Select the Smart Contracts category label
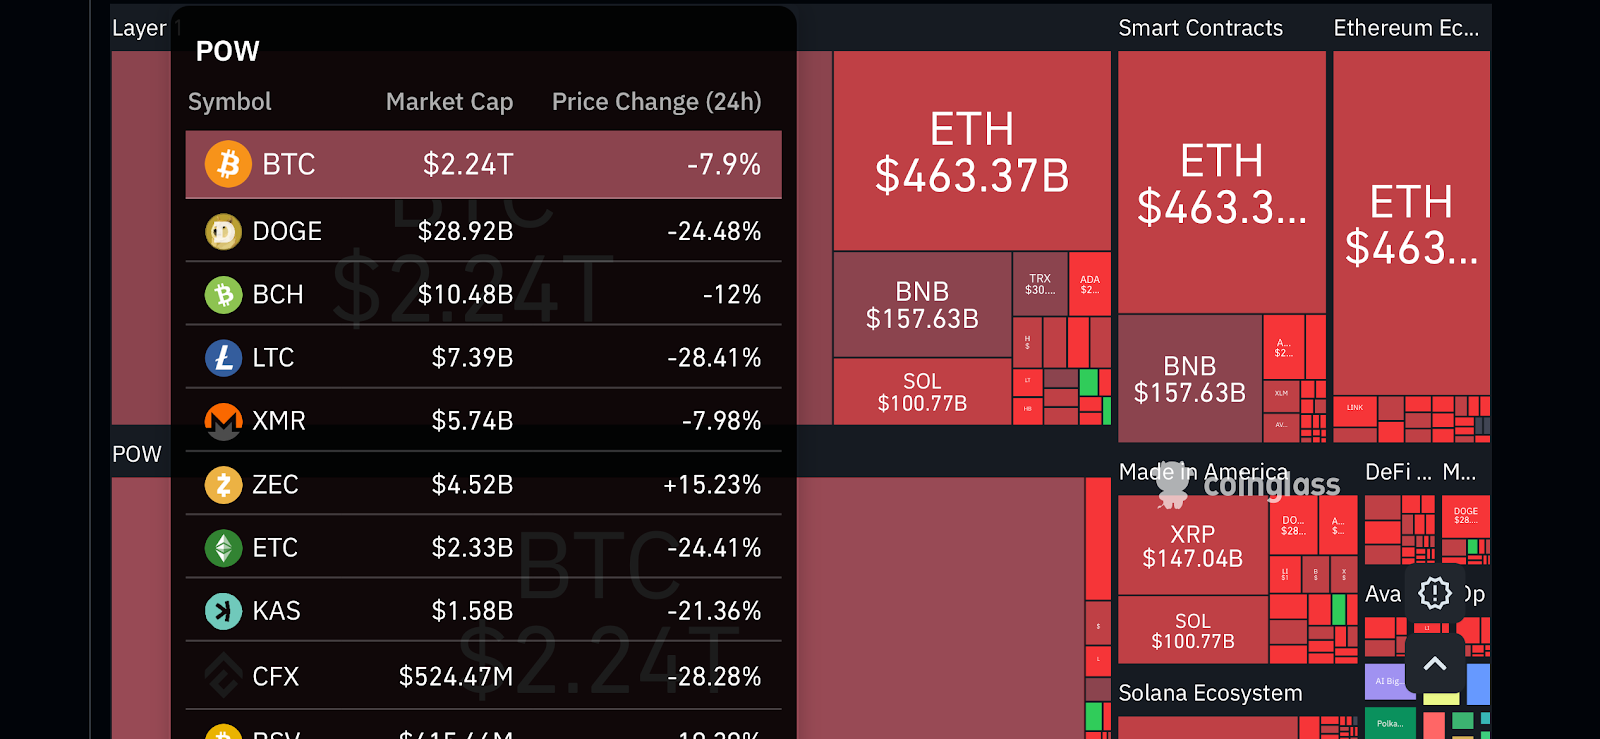1600x739 pixels. (1200, 28)
